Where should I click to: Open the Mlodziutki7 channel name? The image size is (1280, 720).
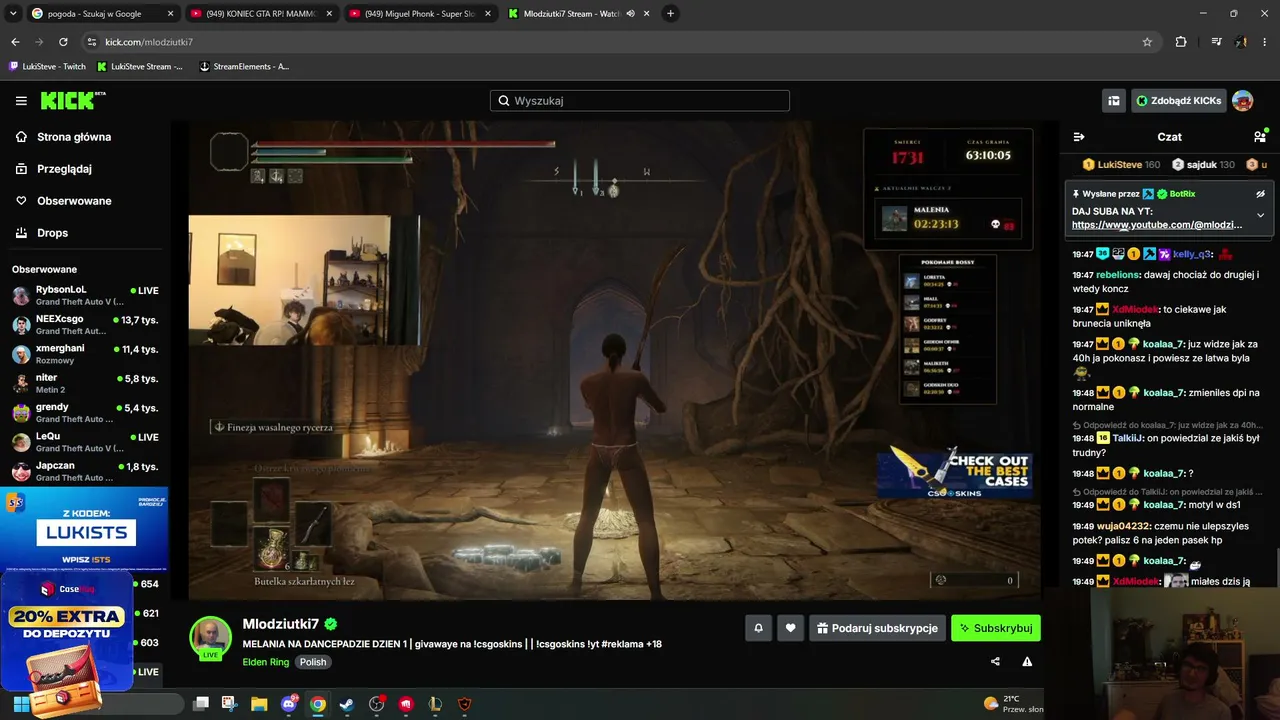click(281, 625)
